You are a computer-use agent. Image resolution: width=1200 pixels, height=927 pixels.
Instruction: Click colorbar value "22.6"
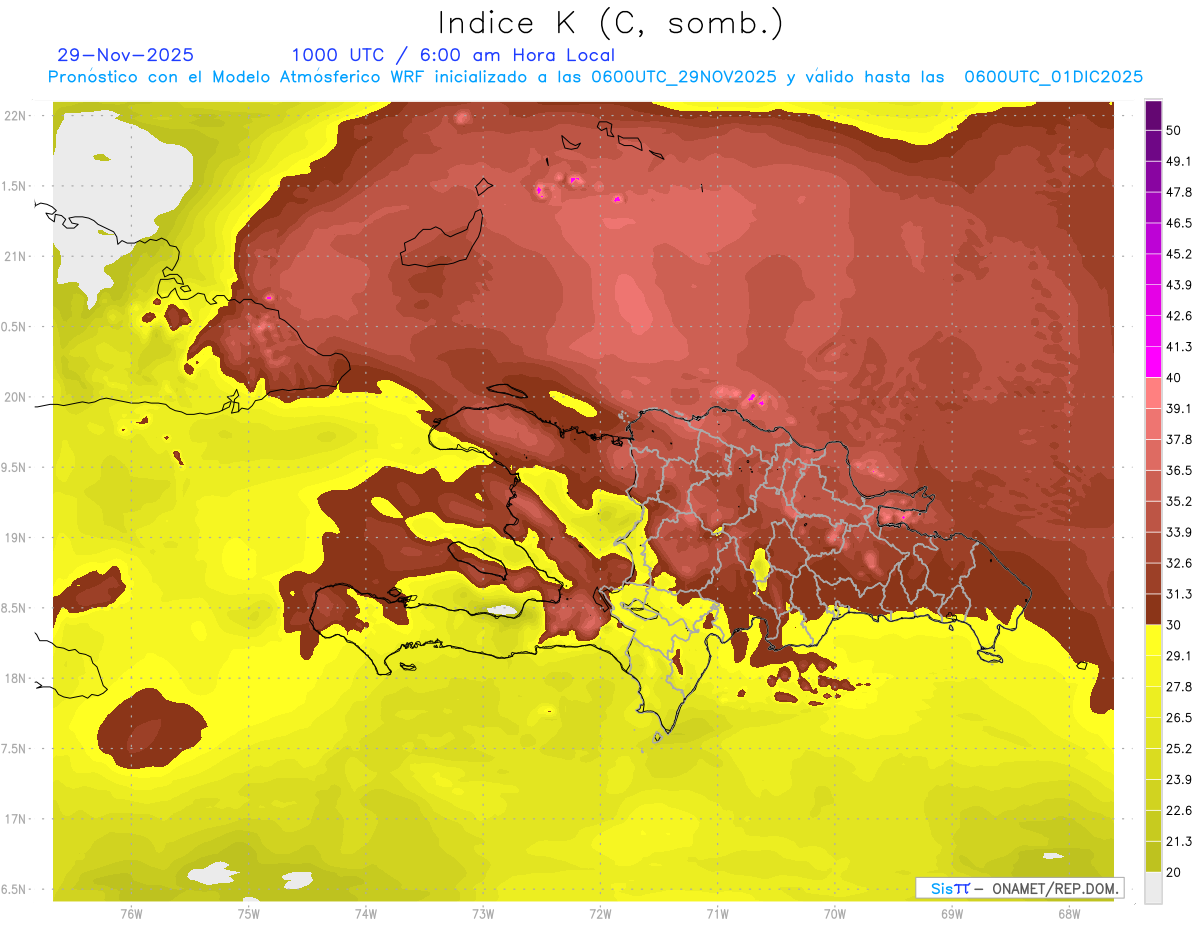(x=1179, y=811)
